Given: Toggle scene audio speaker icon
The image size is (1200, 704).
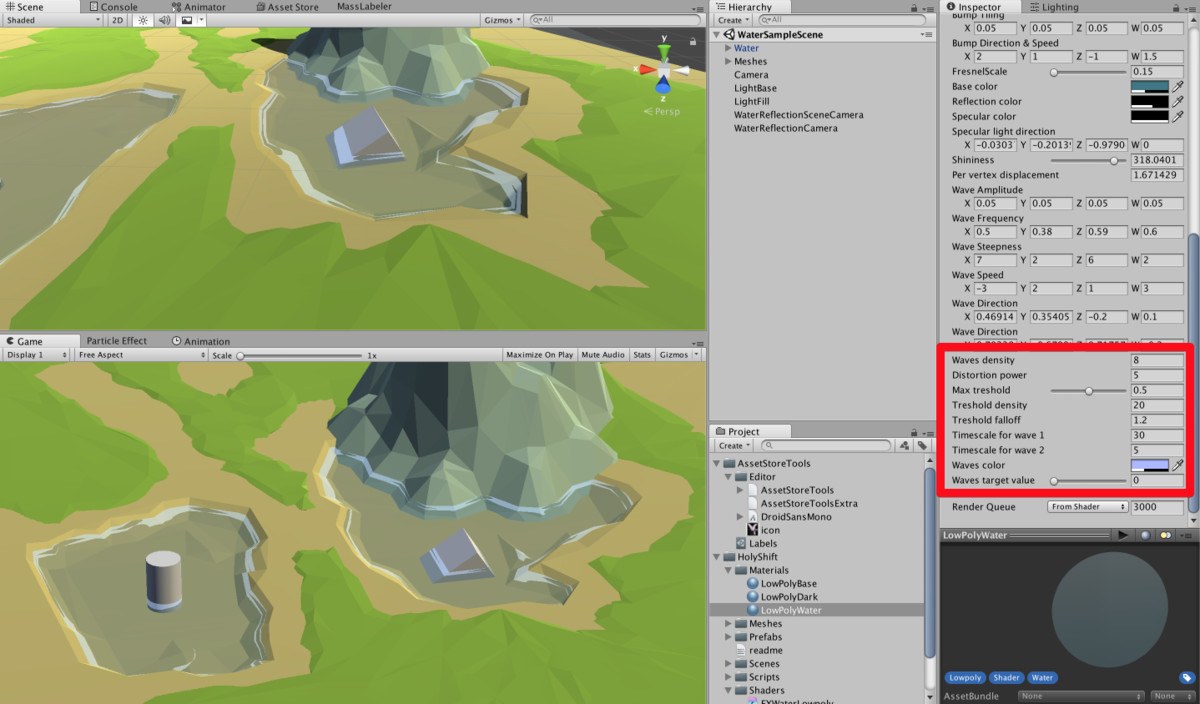Looking at the screenshot, I should point(164,20).
